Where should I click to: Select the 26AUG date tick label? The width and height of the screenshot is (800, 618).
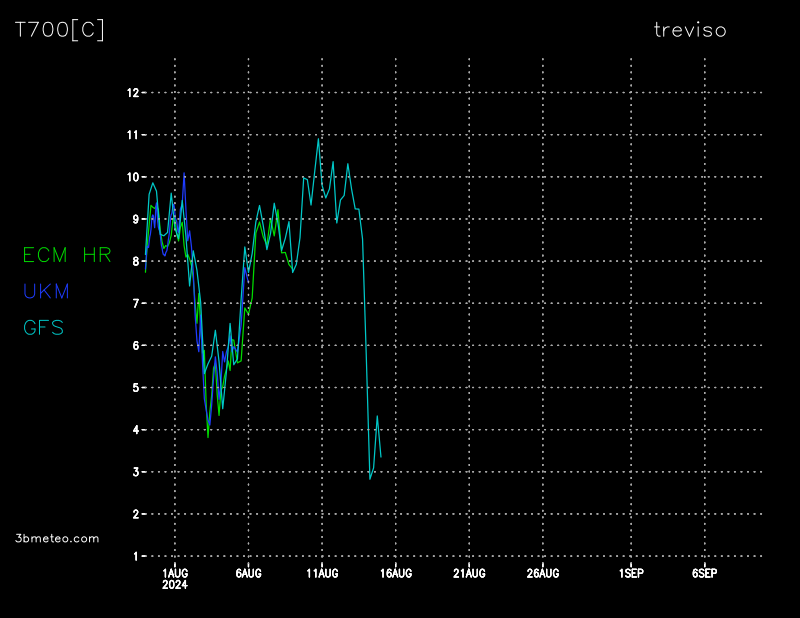click(543, 573)
